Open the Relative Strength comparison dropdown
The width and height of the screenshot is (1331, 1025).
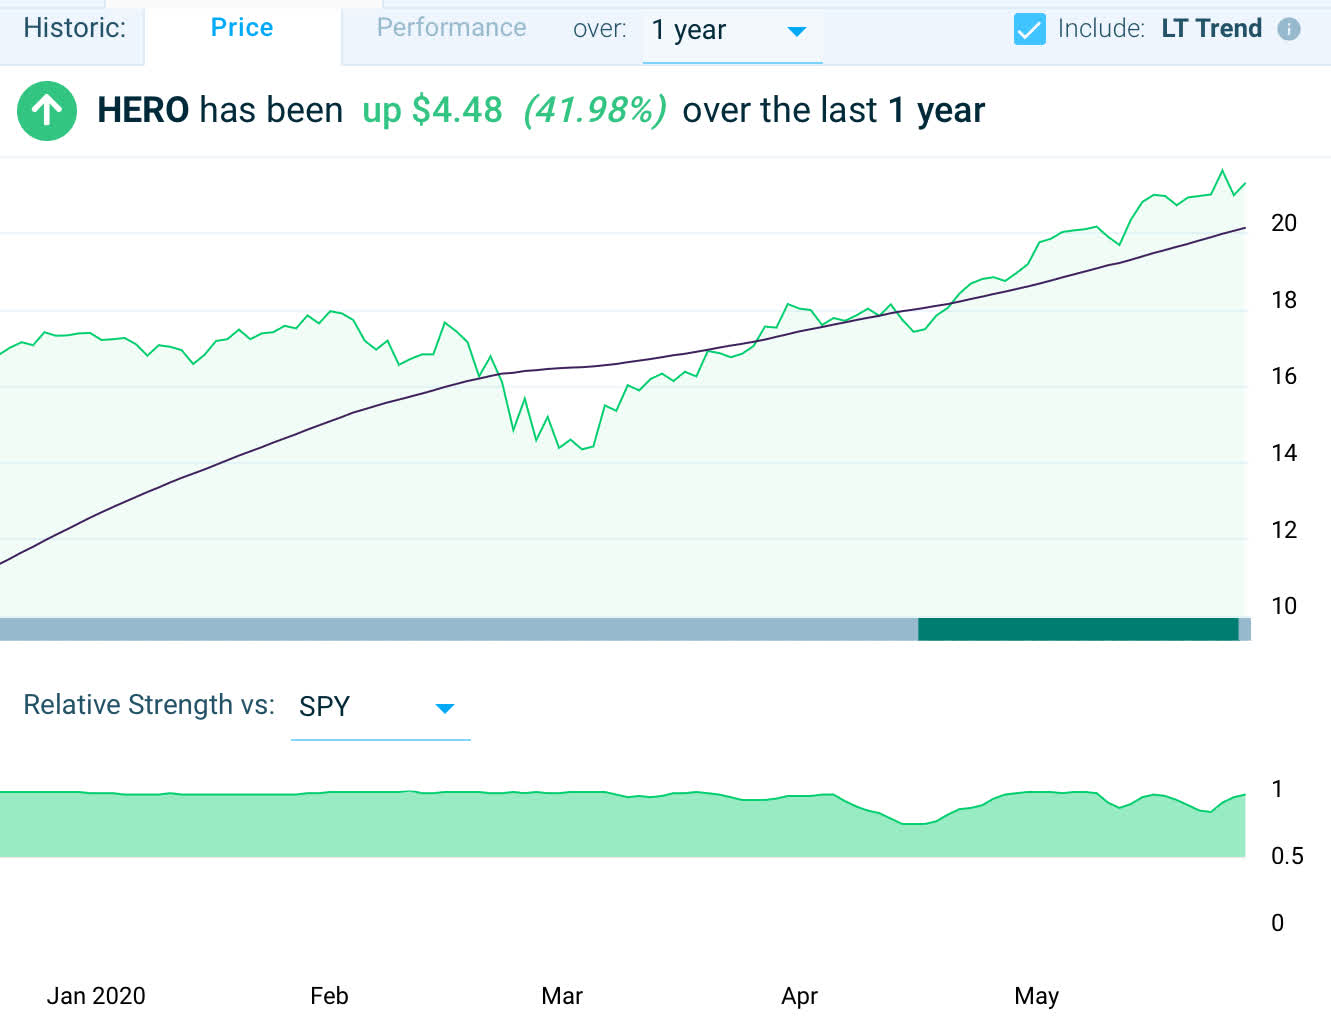click(x=380, y=706)
